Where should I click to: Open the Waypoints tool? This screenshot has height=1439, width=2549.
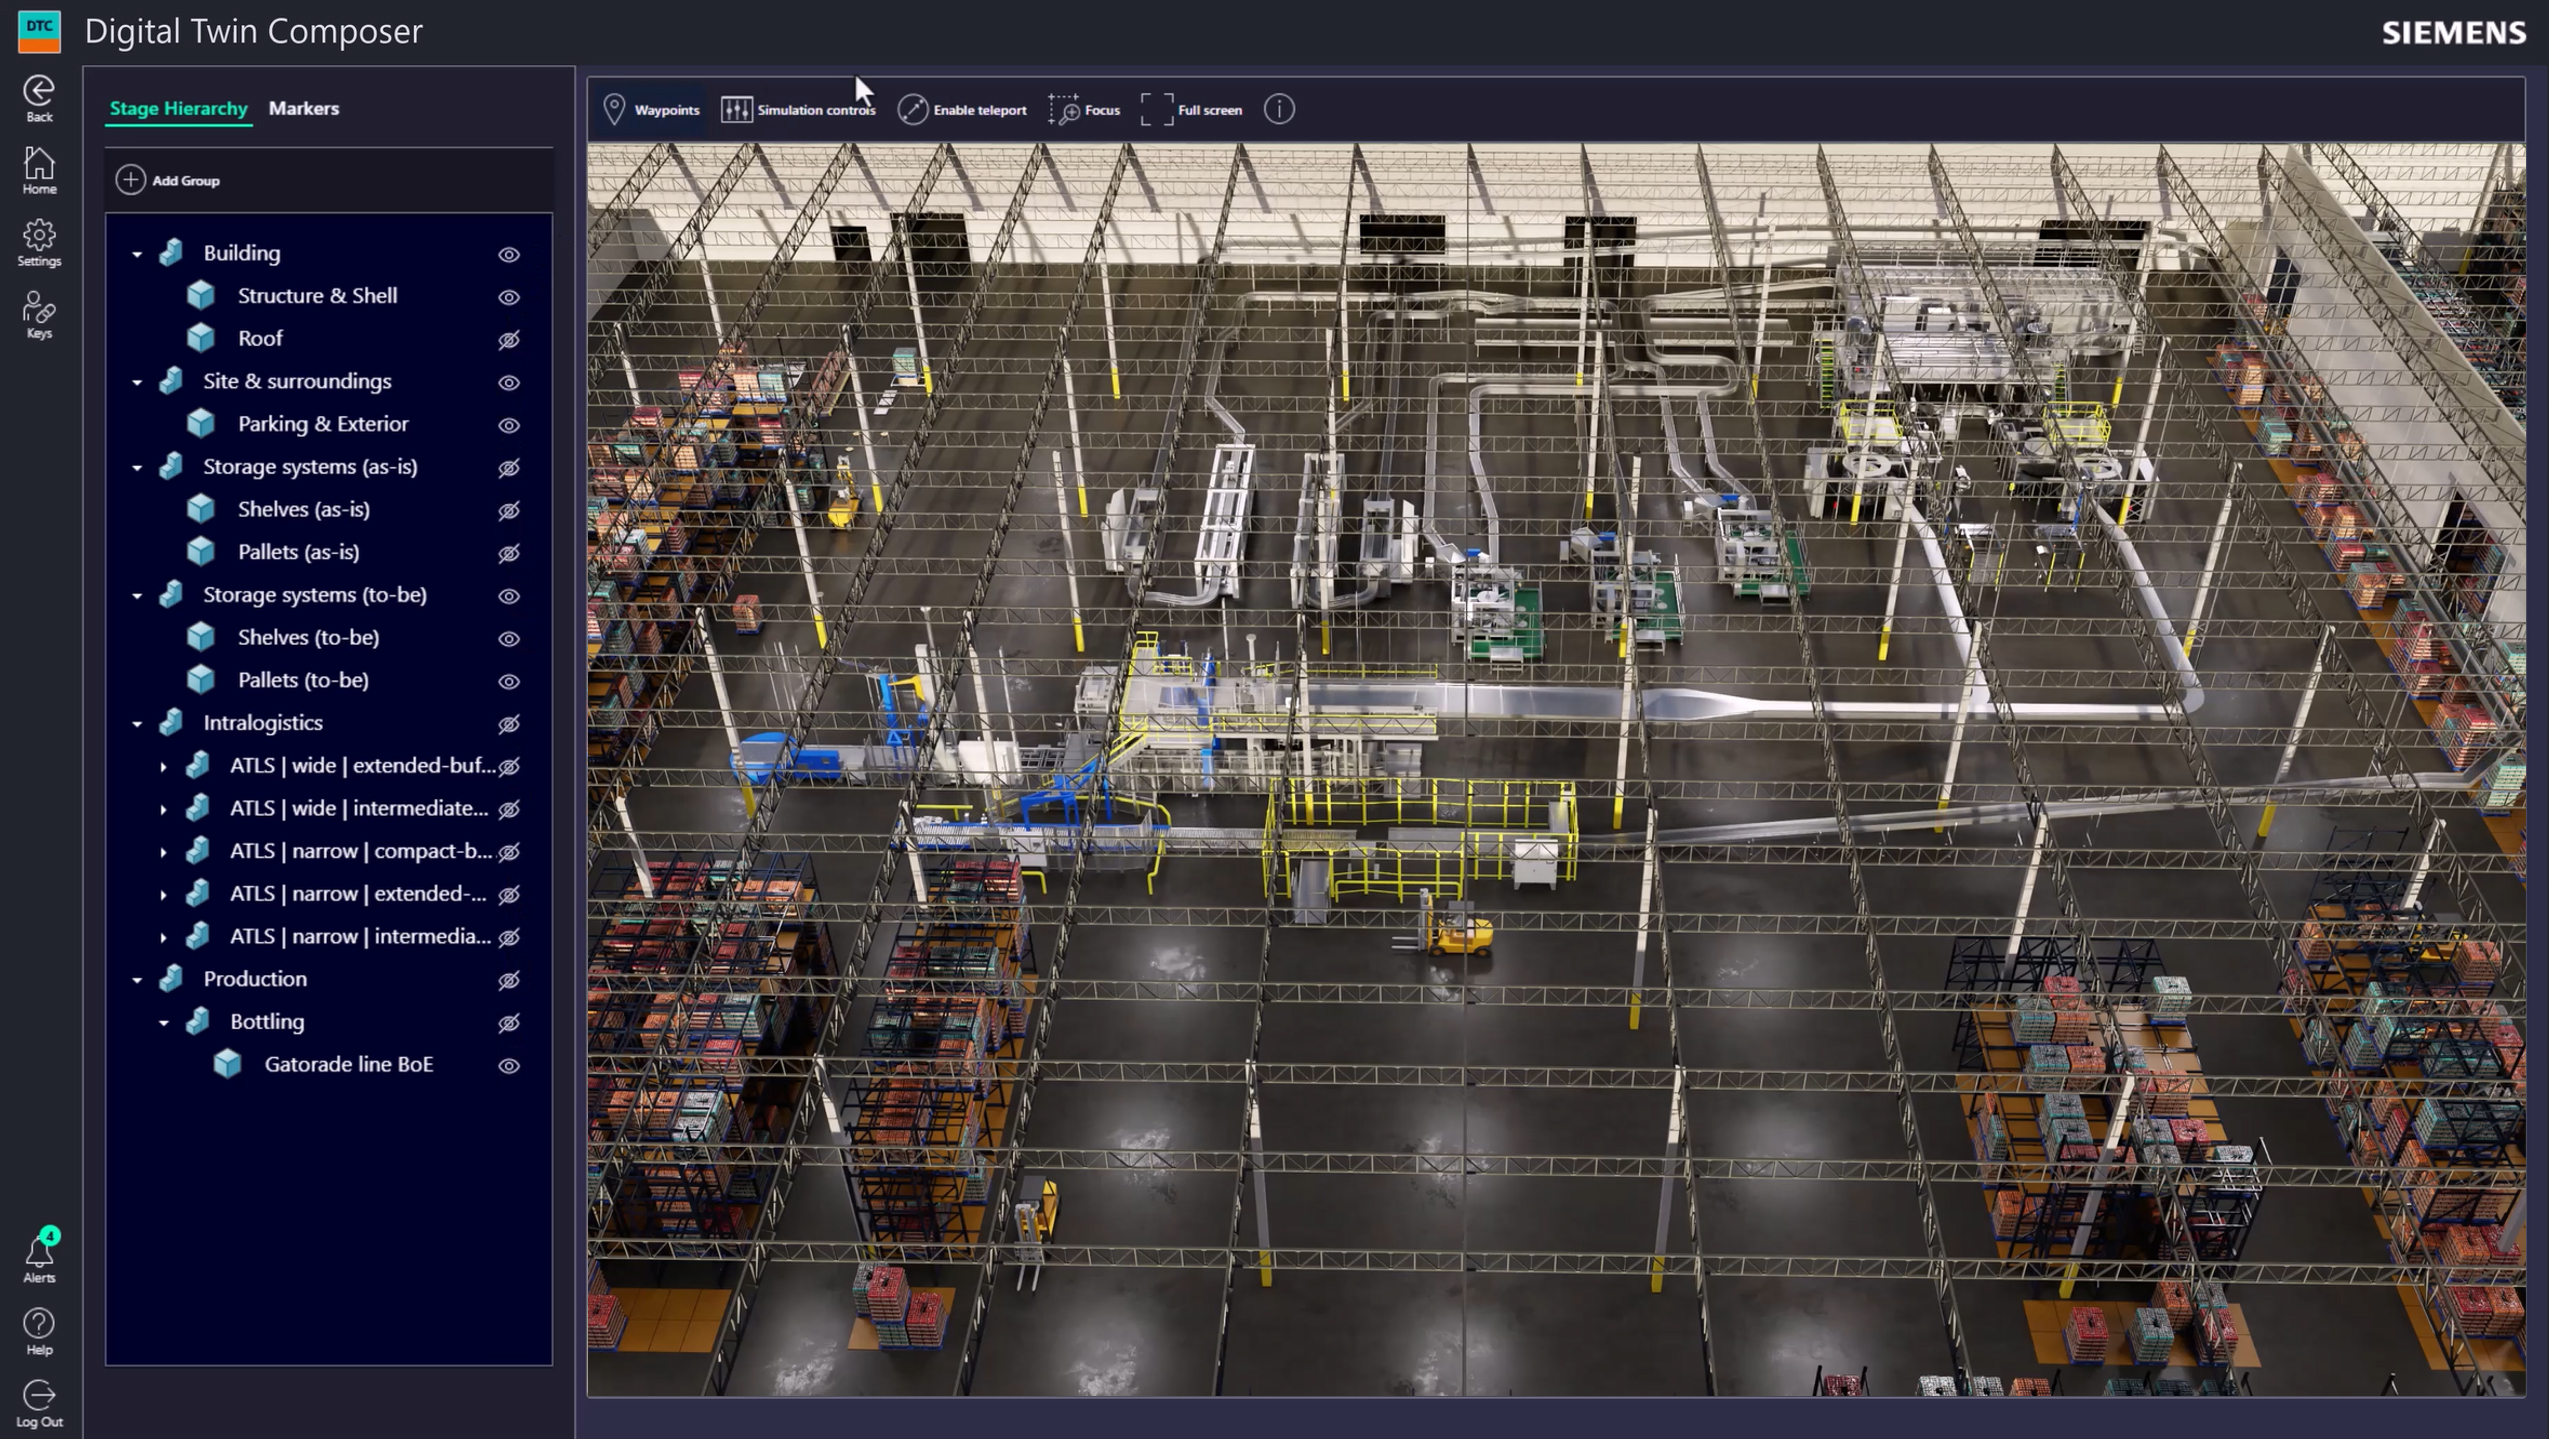(x=651, y=110)
